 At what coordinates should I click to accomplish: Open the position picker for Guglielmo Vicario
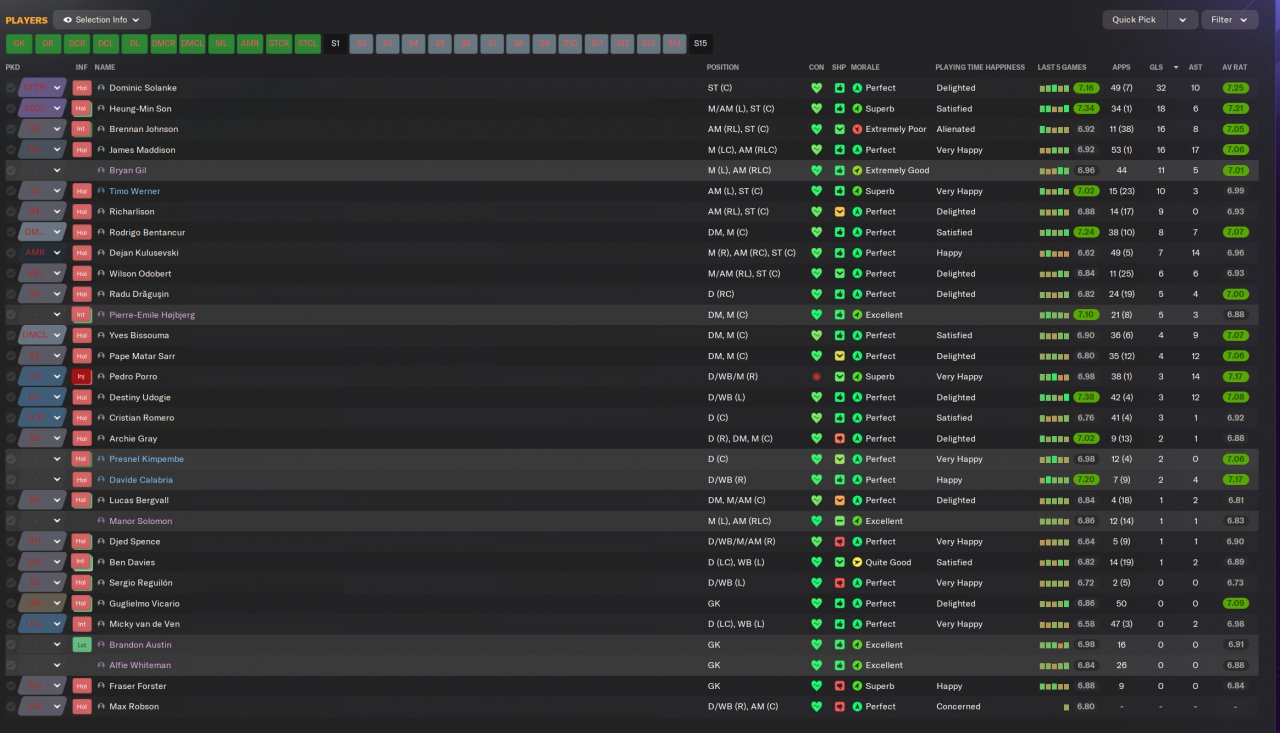43,604
